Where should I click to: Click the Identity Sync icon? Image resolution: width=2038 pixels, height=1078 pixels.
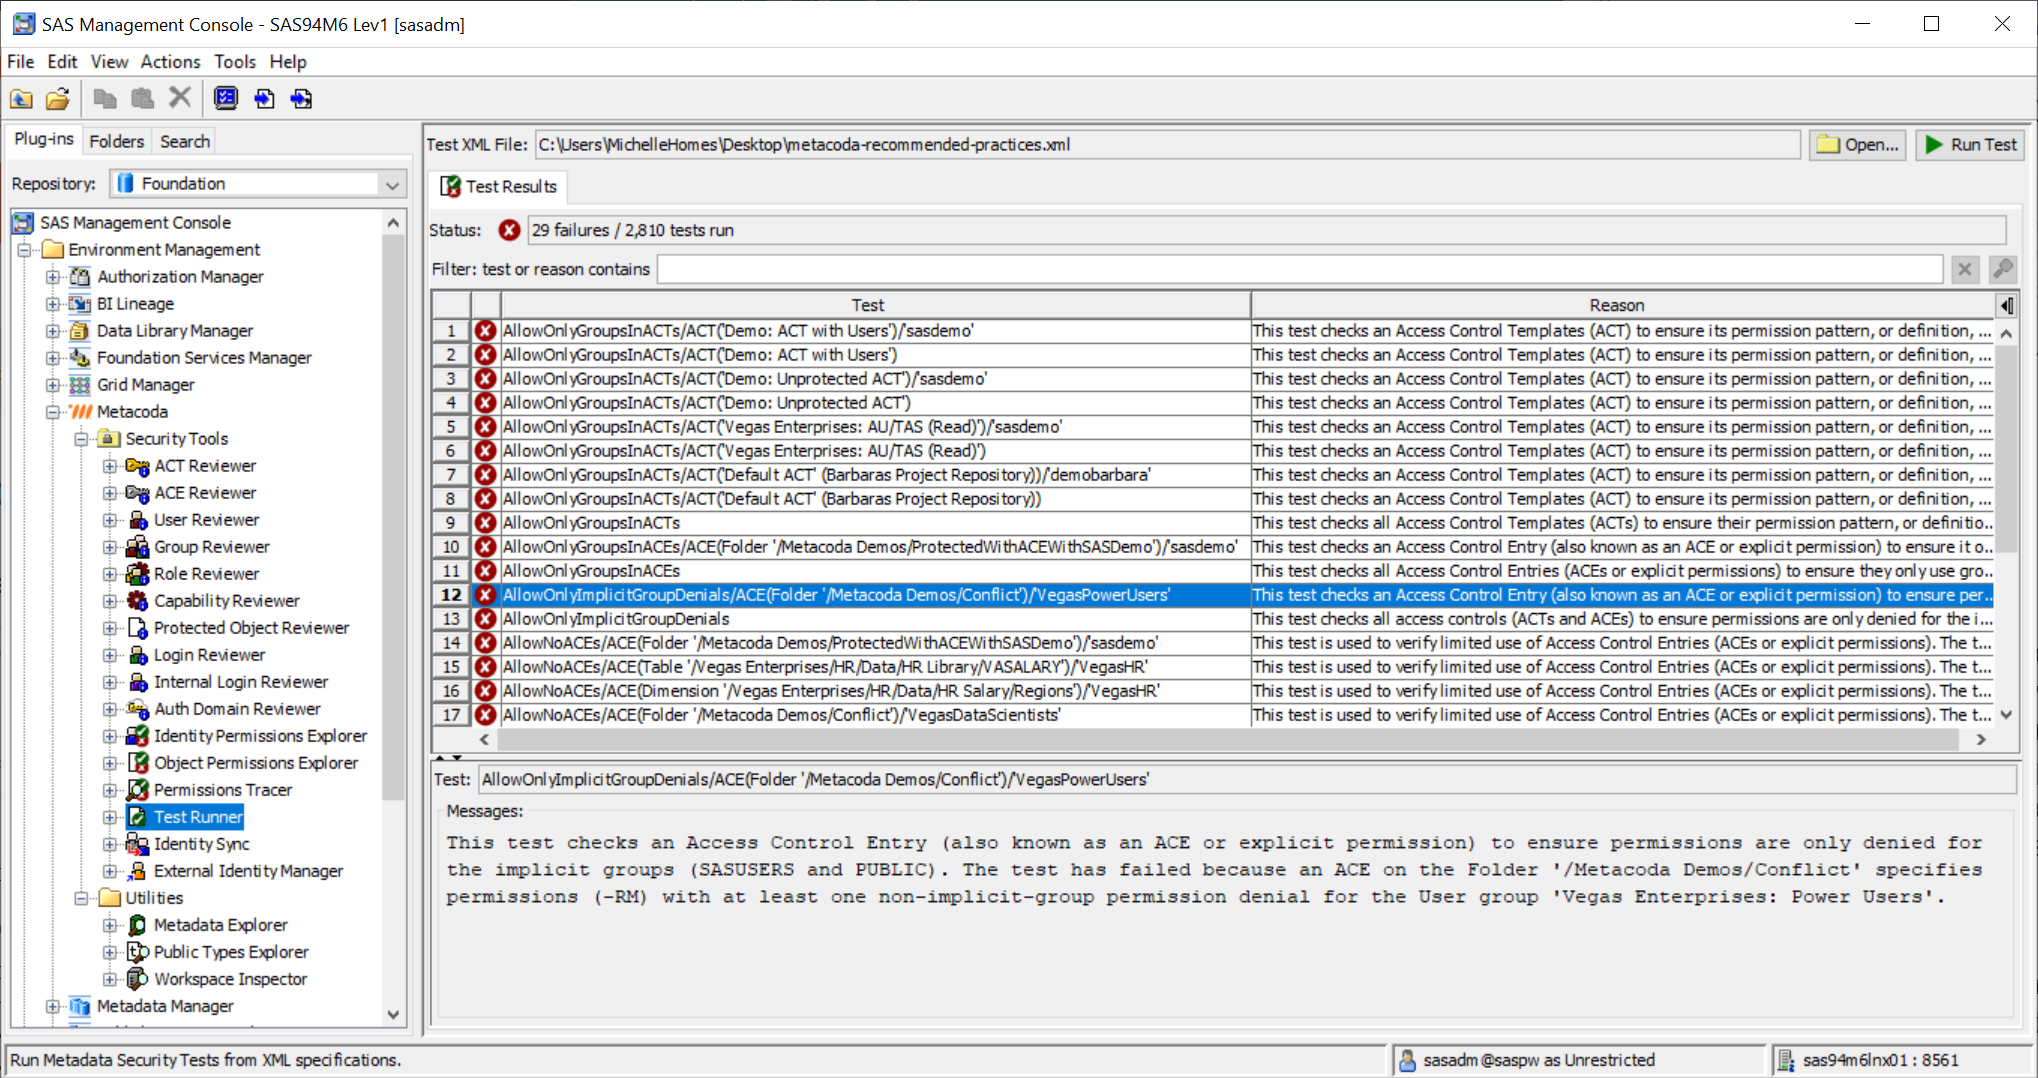pyautogui.click(x=137, y=844)
